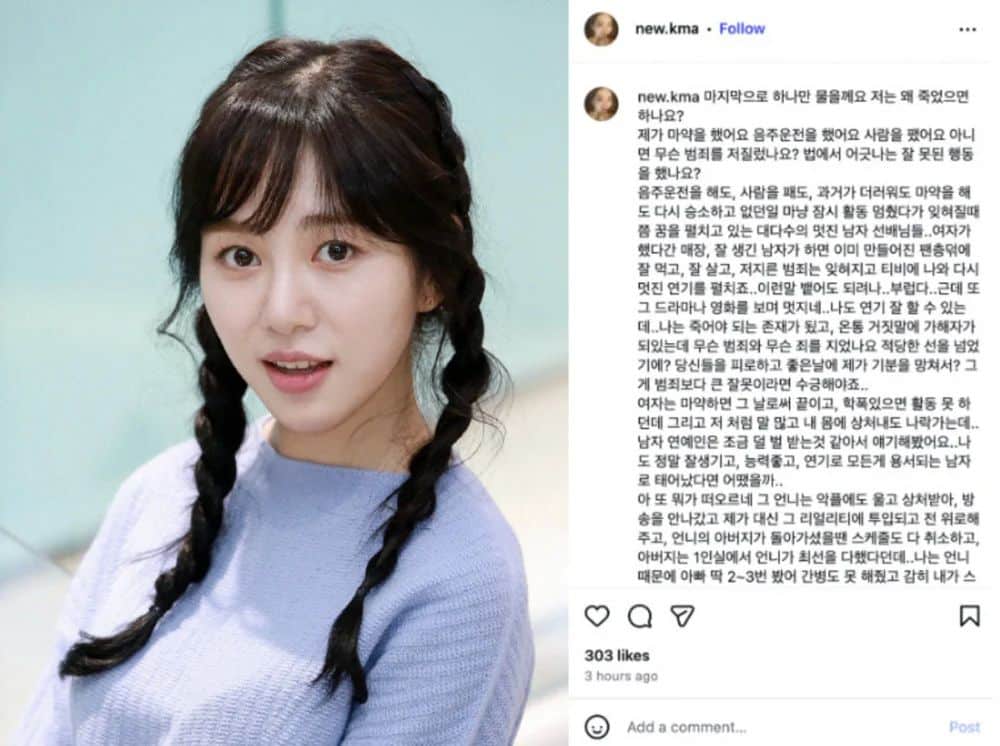Open comments via the speech bubble icon

(640, 616)
